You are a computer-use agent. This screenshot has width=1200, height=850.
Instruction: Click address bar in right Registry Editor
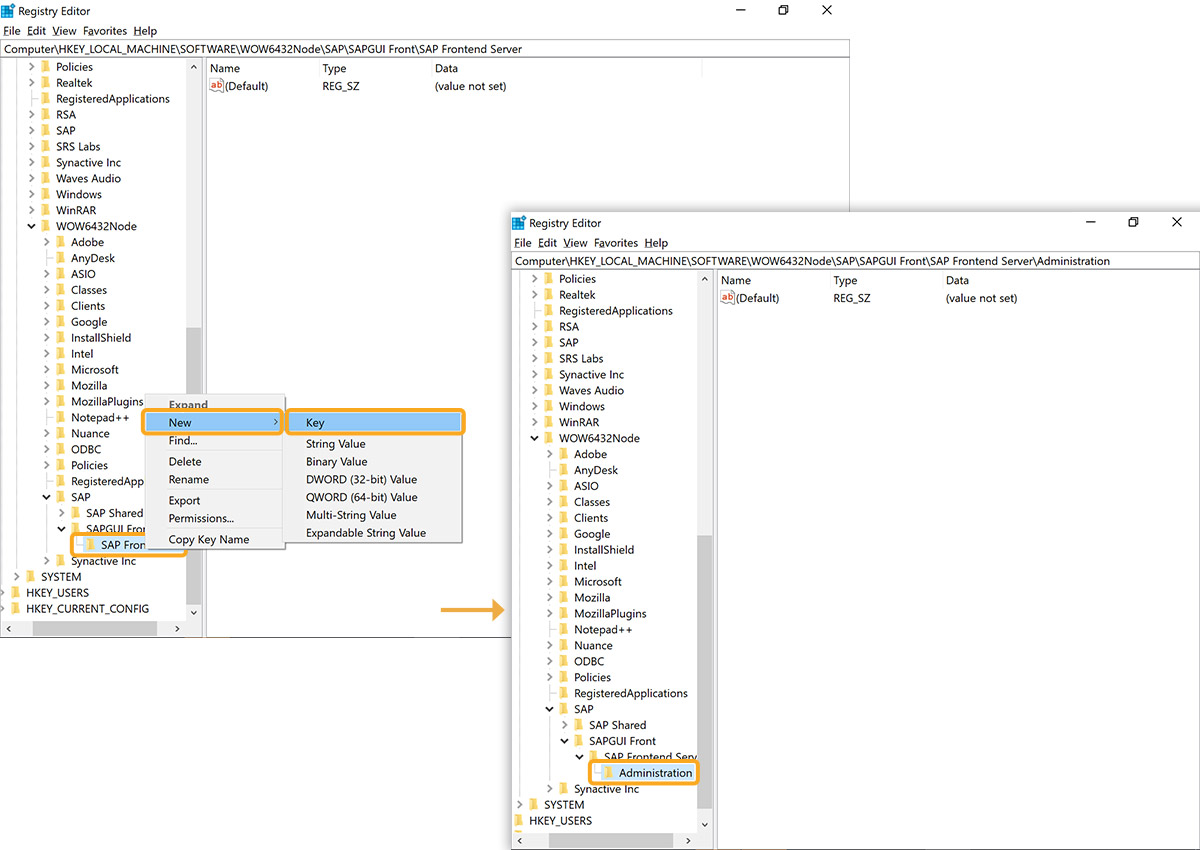[x=855, y=261]
